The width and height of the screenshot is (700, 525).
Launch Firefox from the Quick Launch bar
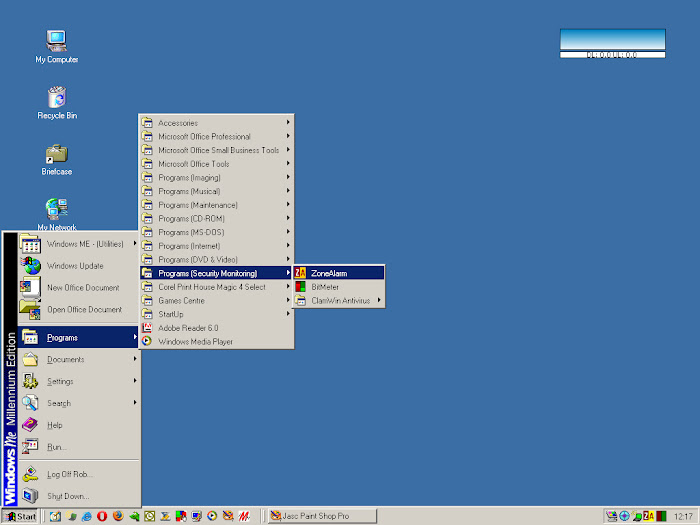[118, 516]
